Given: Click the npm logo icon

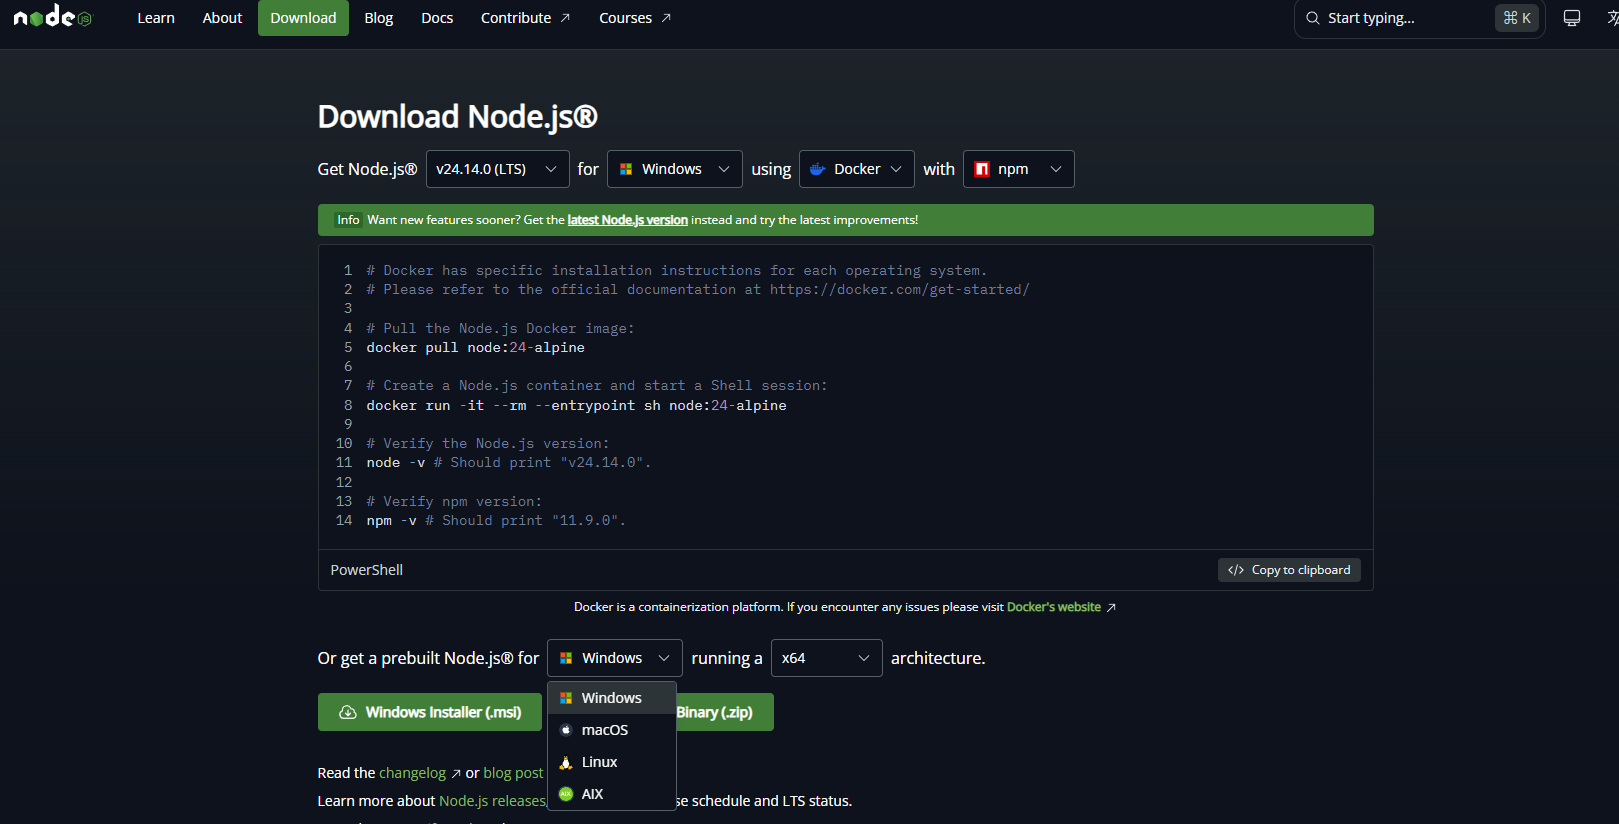Looking at the screenshot, I should 982,169.
